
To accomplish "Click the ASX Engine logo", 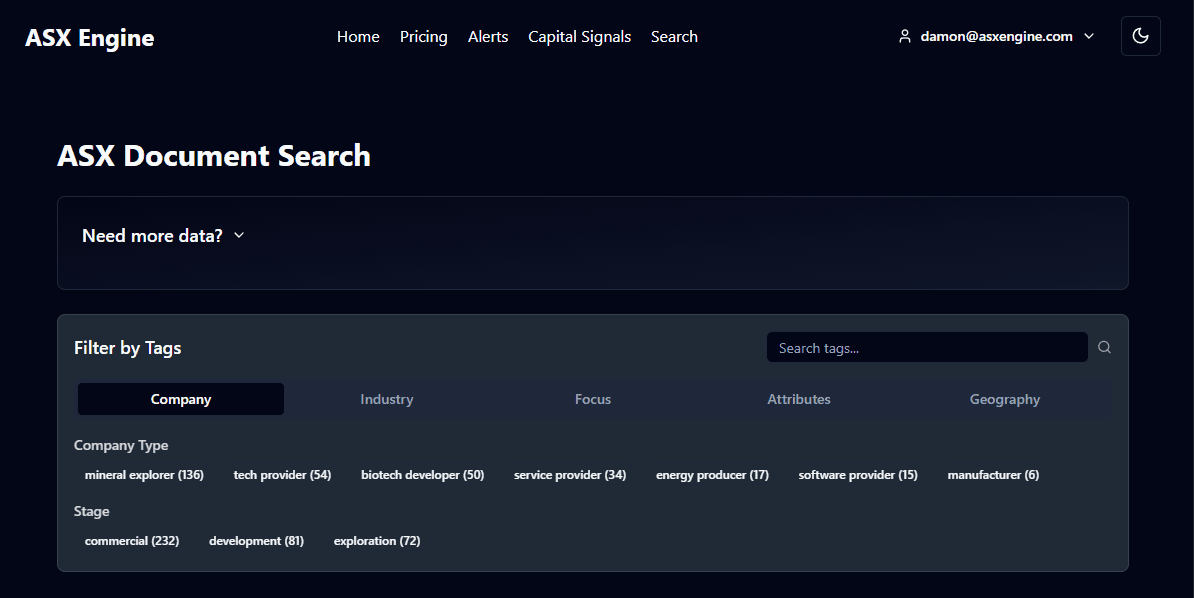I will point(90,38).
